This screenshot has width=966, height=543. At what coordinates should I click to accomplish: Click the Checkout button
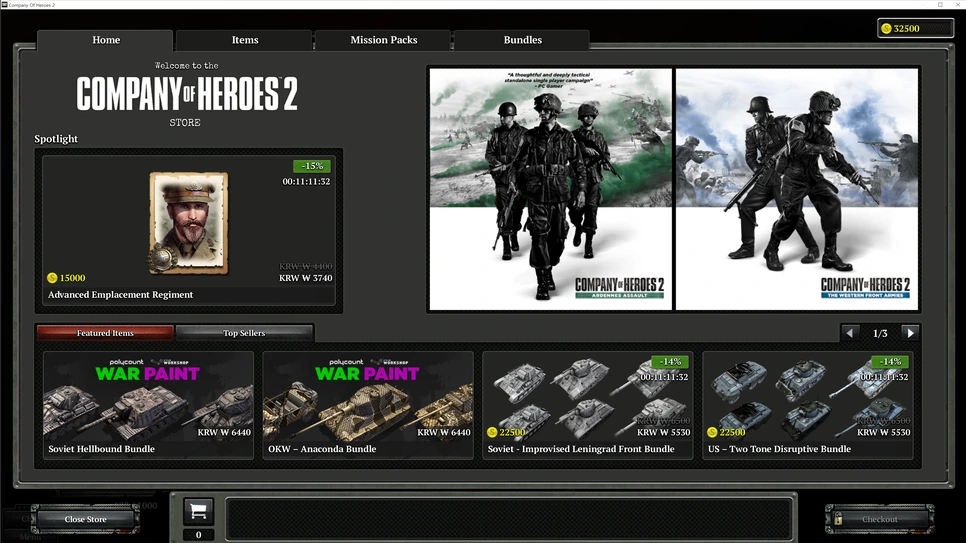coord(880,519)
